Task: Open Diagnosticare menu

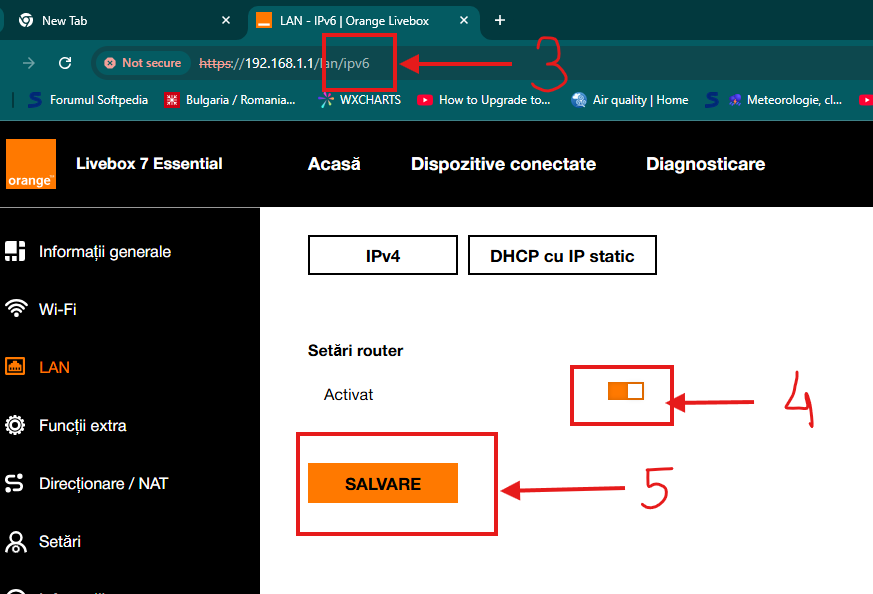Action: click(705, 164)
